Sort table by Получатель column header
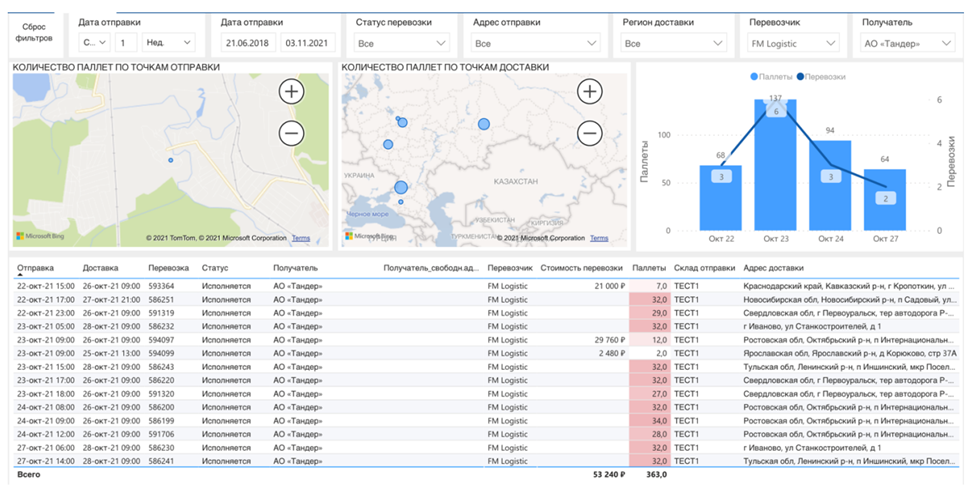974x490 pixels. 295,268
